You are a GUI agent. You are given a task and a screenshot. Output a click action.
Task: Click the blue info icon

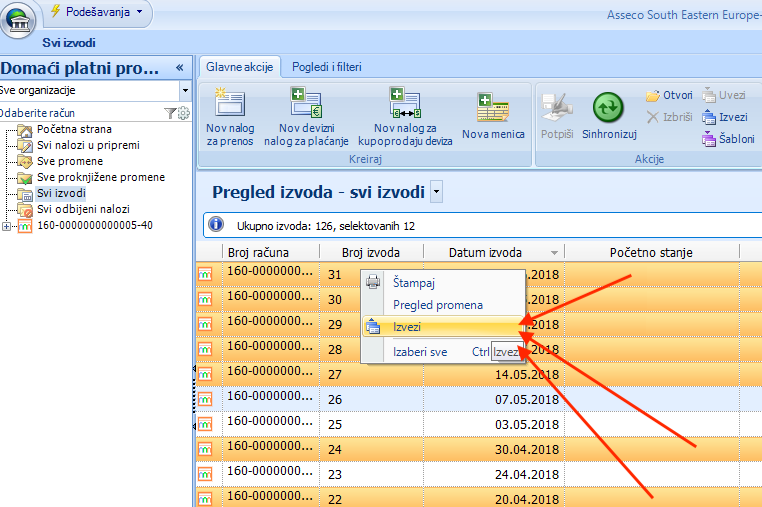(216, 224)
